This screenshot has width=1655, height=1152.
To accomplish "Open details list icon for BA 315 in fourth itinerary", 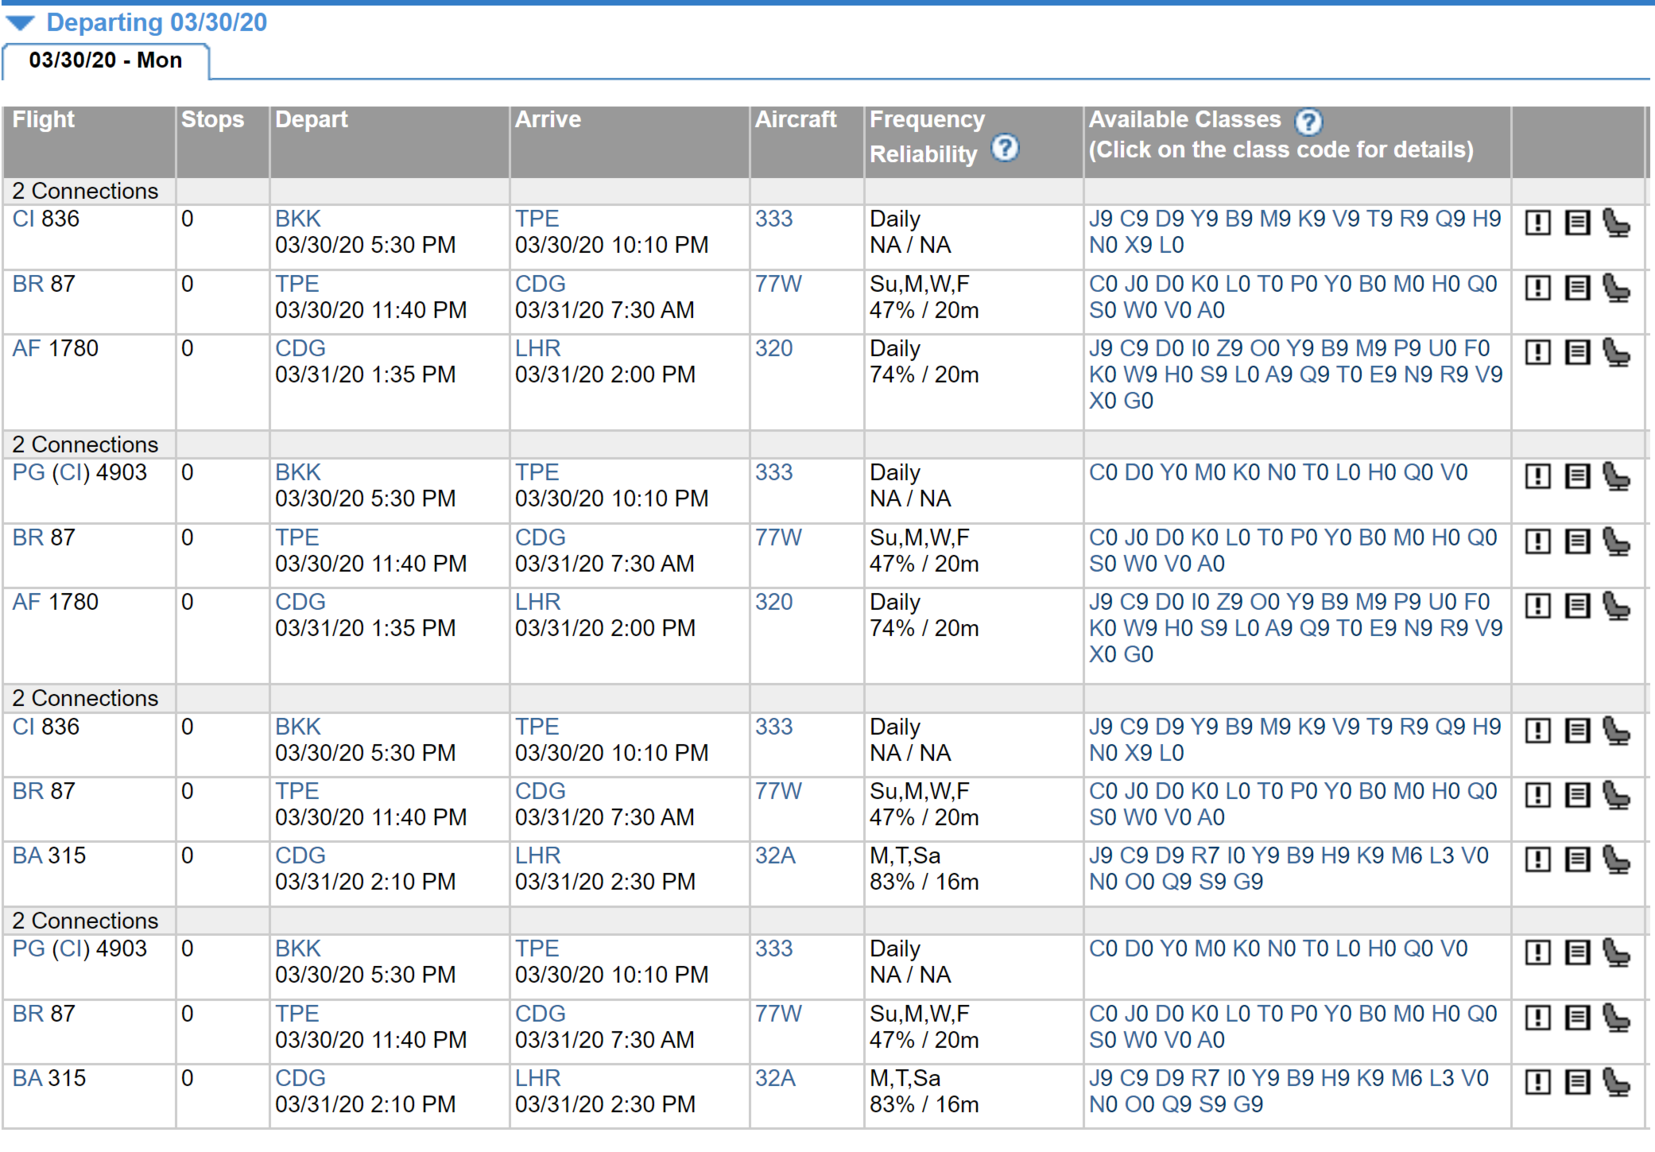I will pos(1578,1082).
